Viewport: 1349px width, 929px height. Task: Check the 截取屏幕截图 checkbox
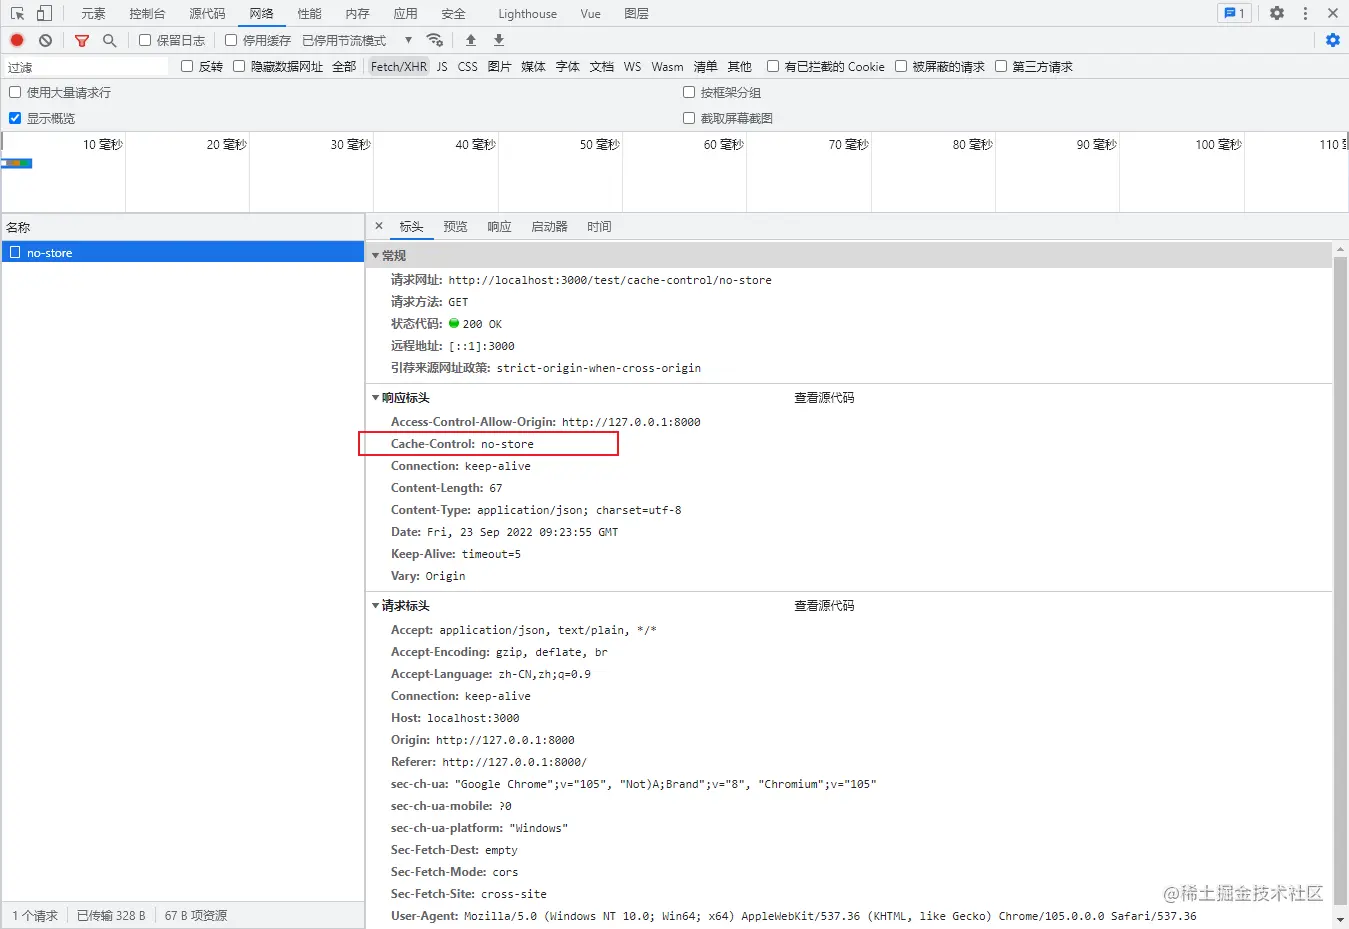(689, 118)
